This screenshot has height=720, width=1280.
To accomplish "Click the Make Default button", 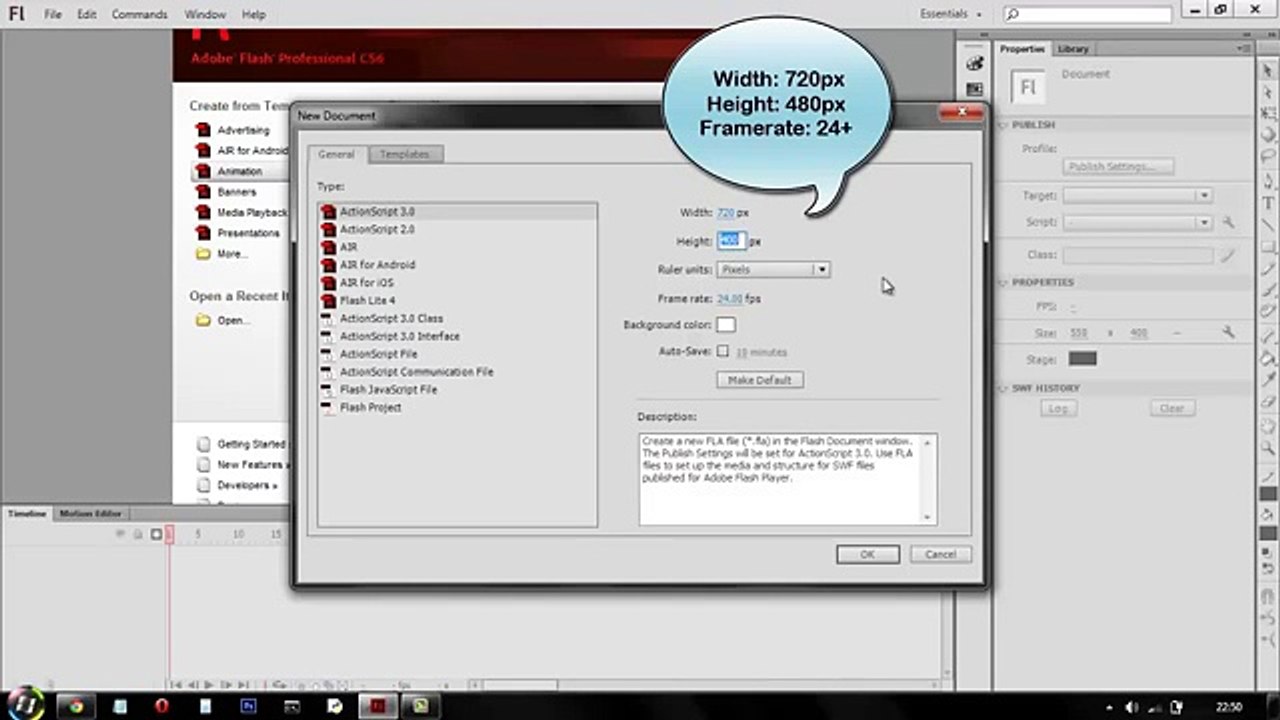I will coord(760,380).
